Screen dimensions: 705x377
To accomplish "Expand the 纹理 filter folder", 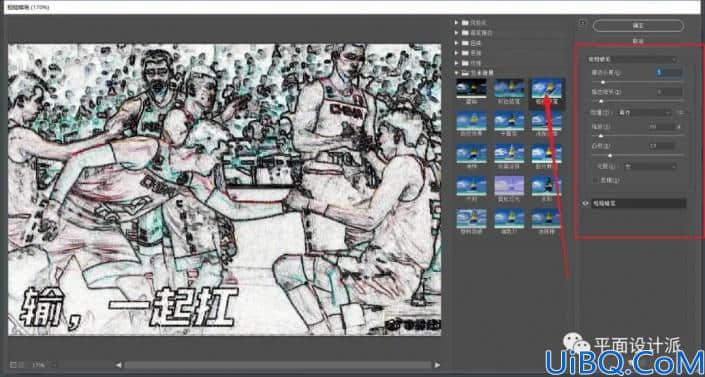I will 456,63.
